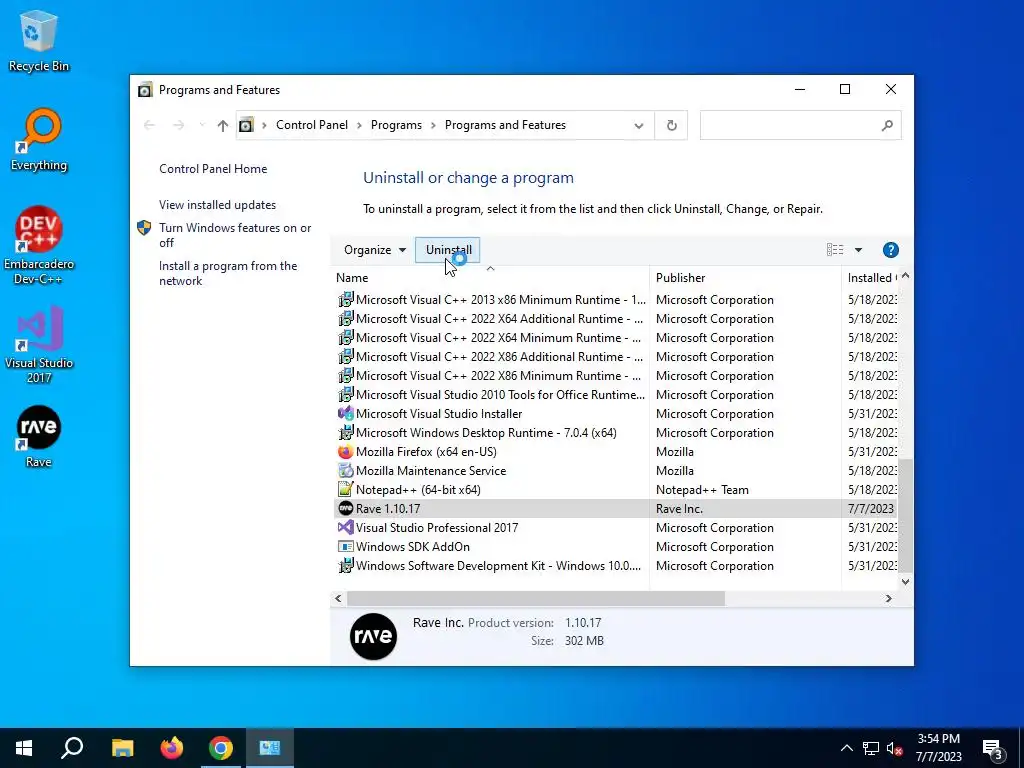The width and height of the screenshot is (1024, 768).
Task: Click the Windows SDK AddOn row icon
Action: coord(345,547)
